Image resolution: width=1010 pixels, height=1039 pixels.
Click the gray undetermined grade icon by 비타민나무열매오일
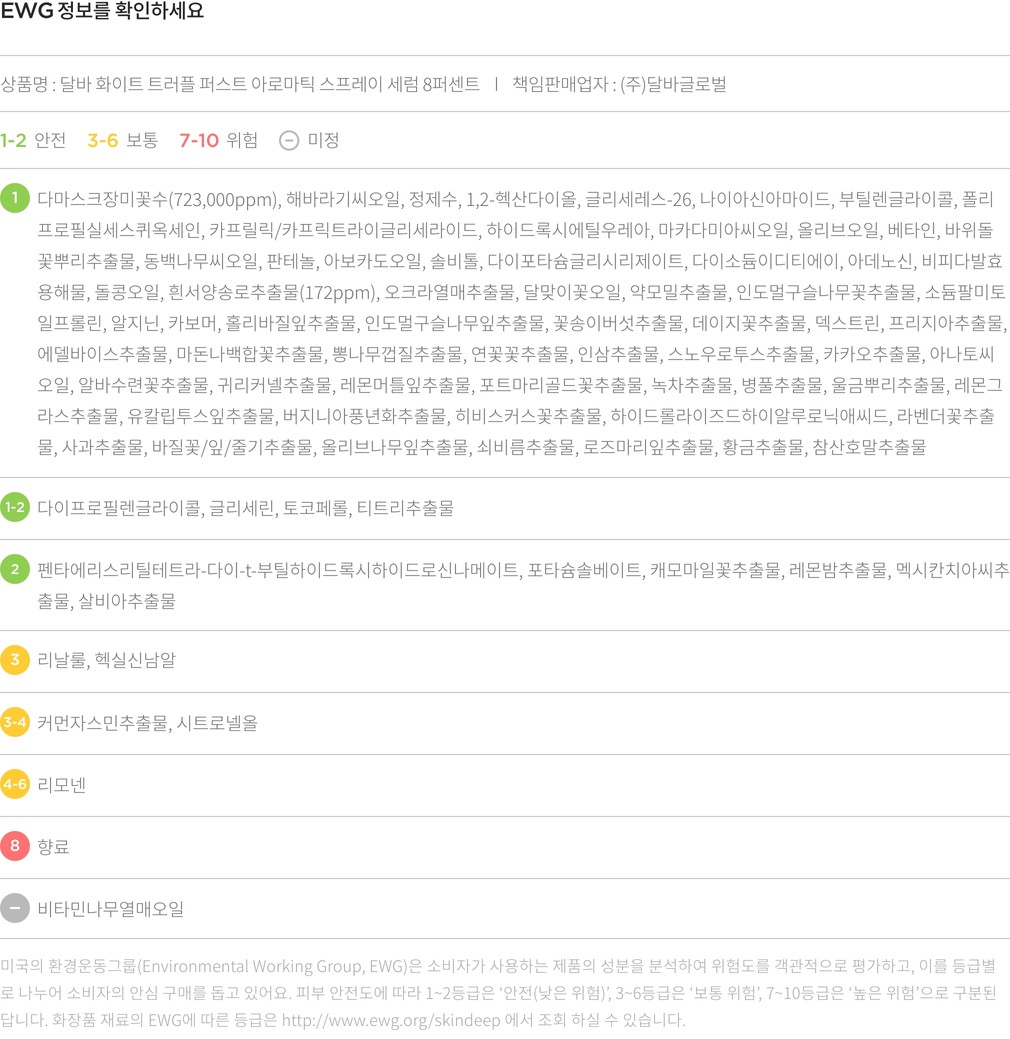15,908
